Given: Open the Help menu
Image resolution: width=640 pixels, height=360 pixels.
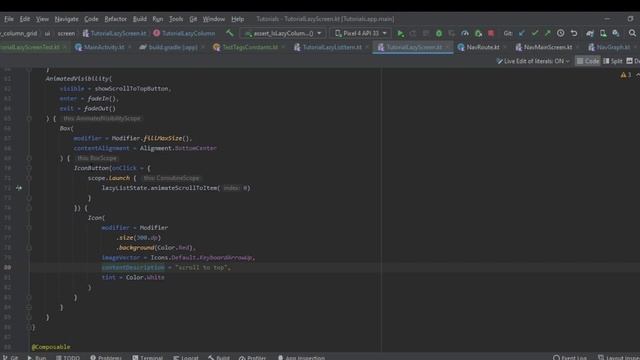Looking at the screenshot, I should (x=238, y=19).
